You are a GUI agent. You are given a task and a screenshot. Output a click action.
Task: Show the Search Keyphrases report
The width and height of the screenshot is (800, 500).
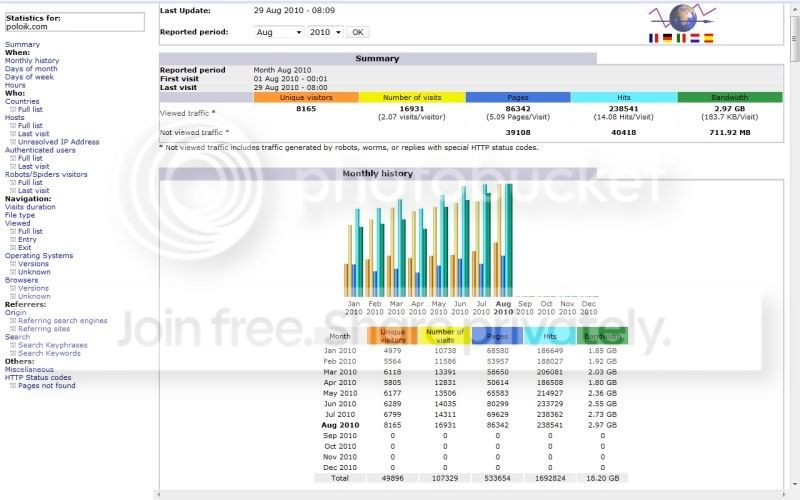[x=53, y=345]
